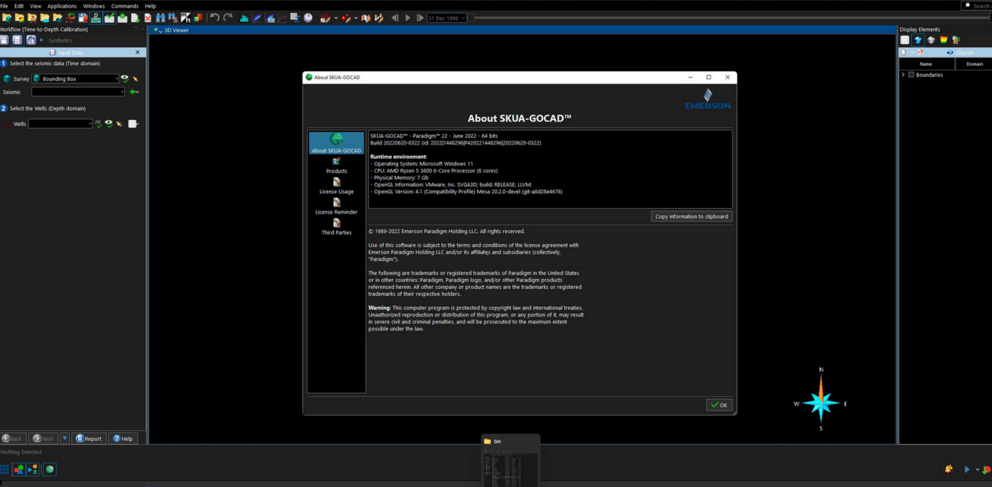
Task: Open the Help menu
Action: (x=150, y=6)
